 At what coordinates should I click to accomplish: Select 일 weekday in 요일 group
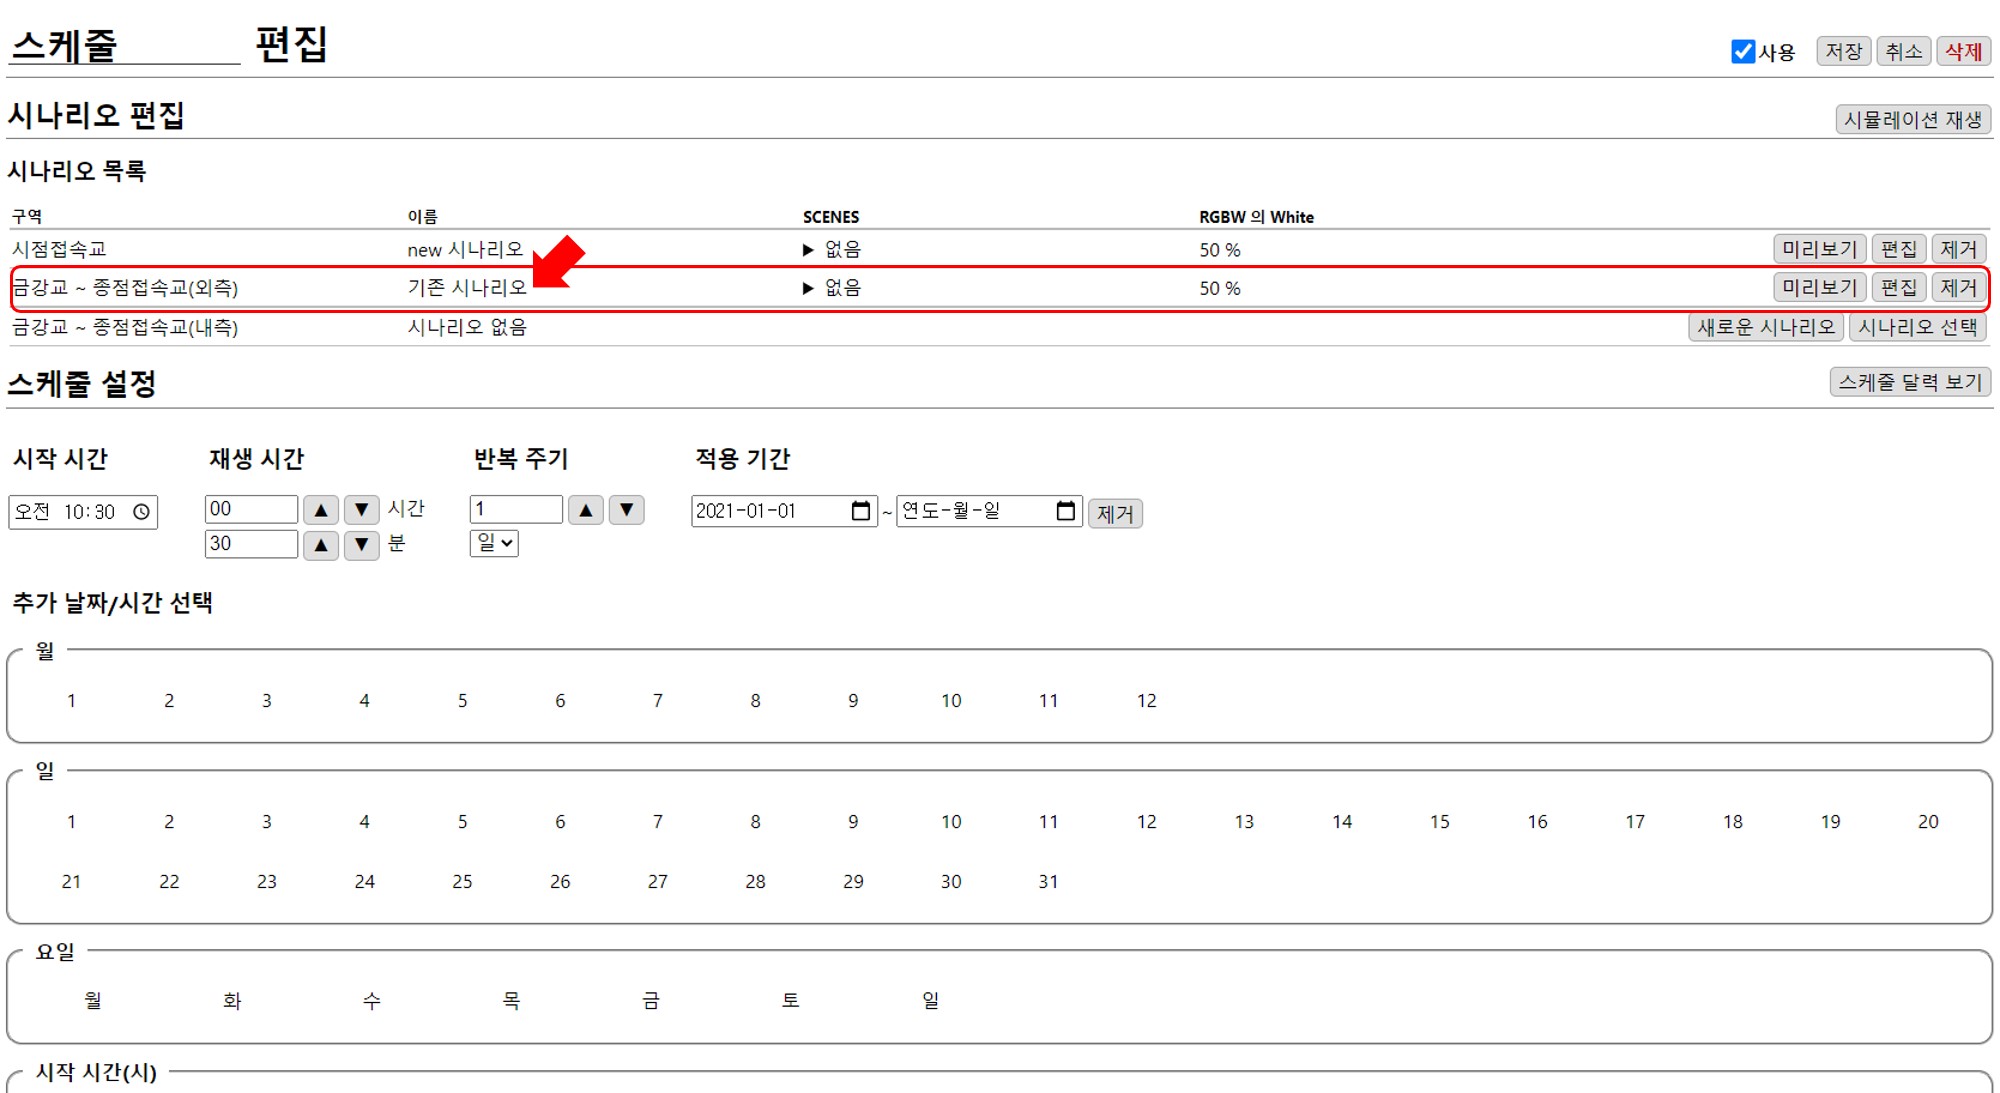point(930,1001)
